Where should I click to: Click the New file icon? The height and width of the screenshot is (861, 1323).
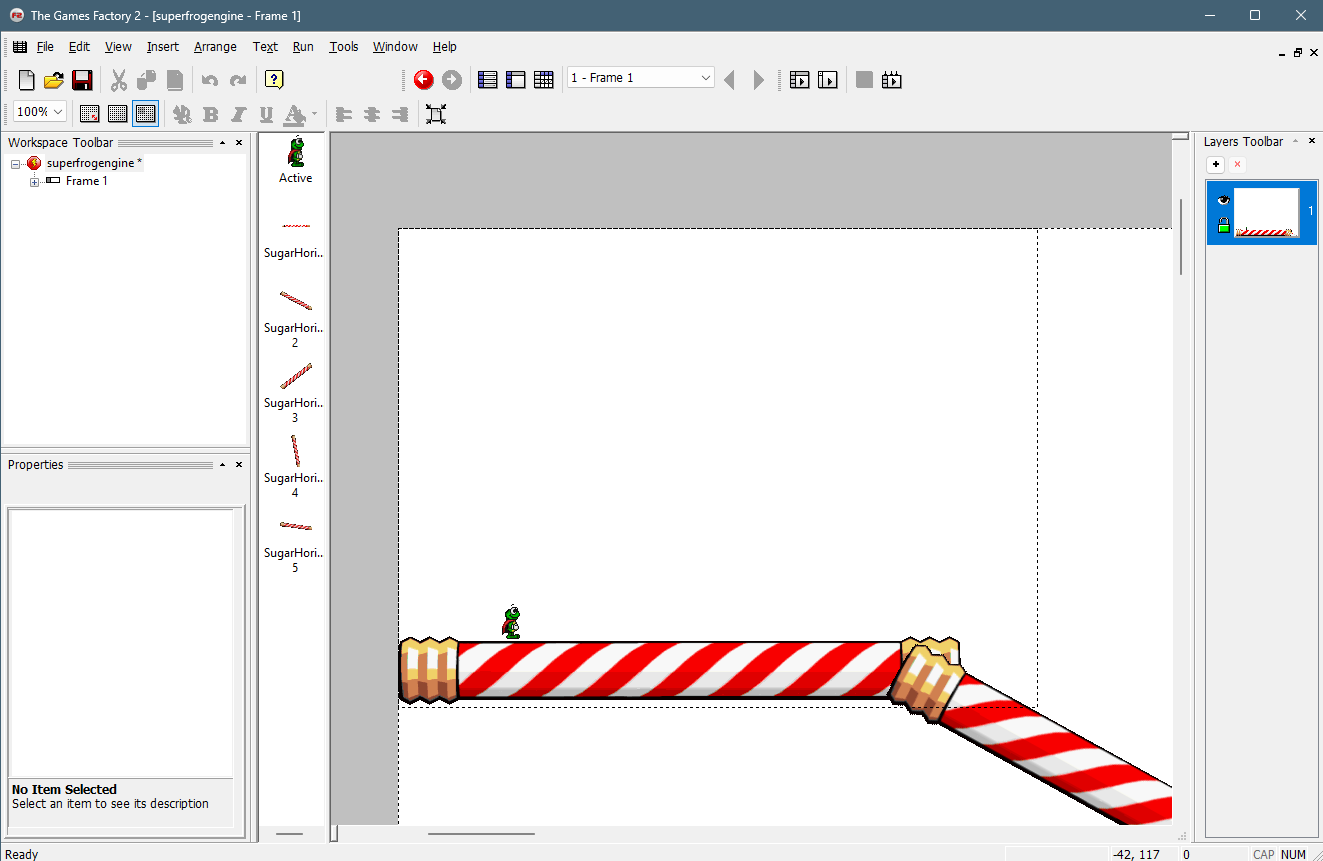(27, 80)
